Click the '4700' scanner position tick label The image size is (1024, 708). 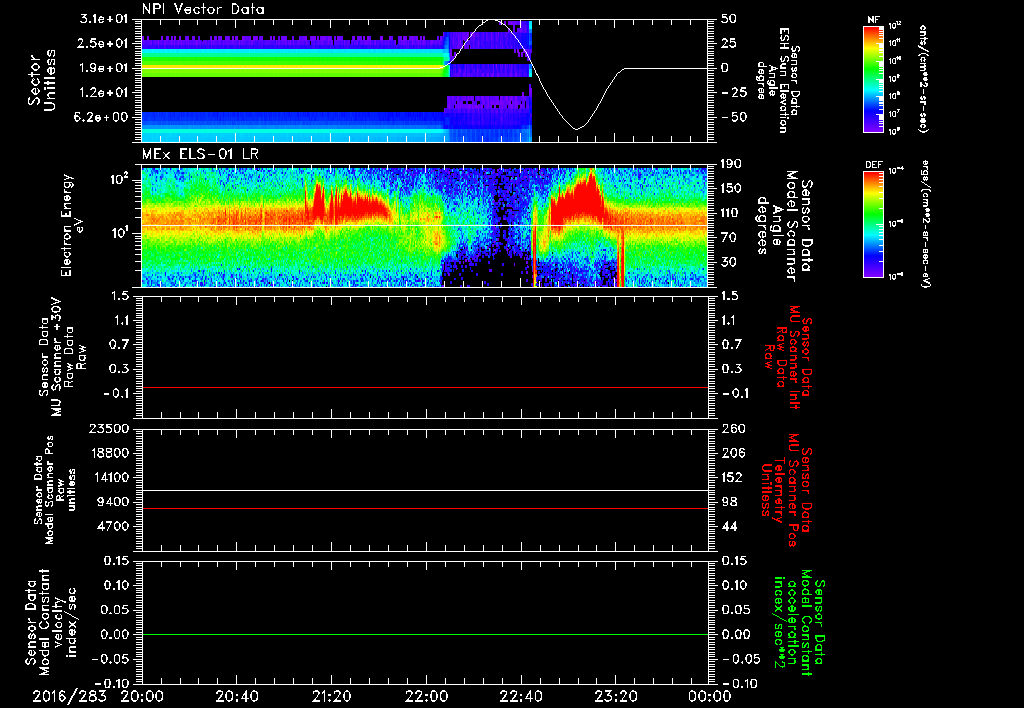(x=114, y=526)
